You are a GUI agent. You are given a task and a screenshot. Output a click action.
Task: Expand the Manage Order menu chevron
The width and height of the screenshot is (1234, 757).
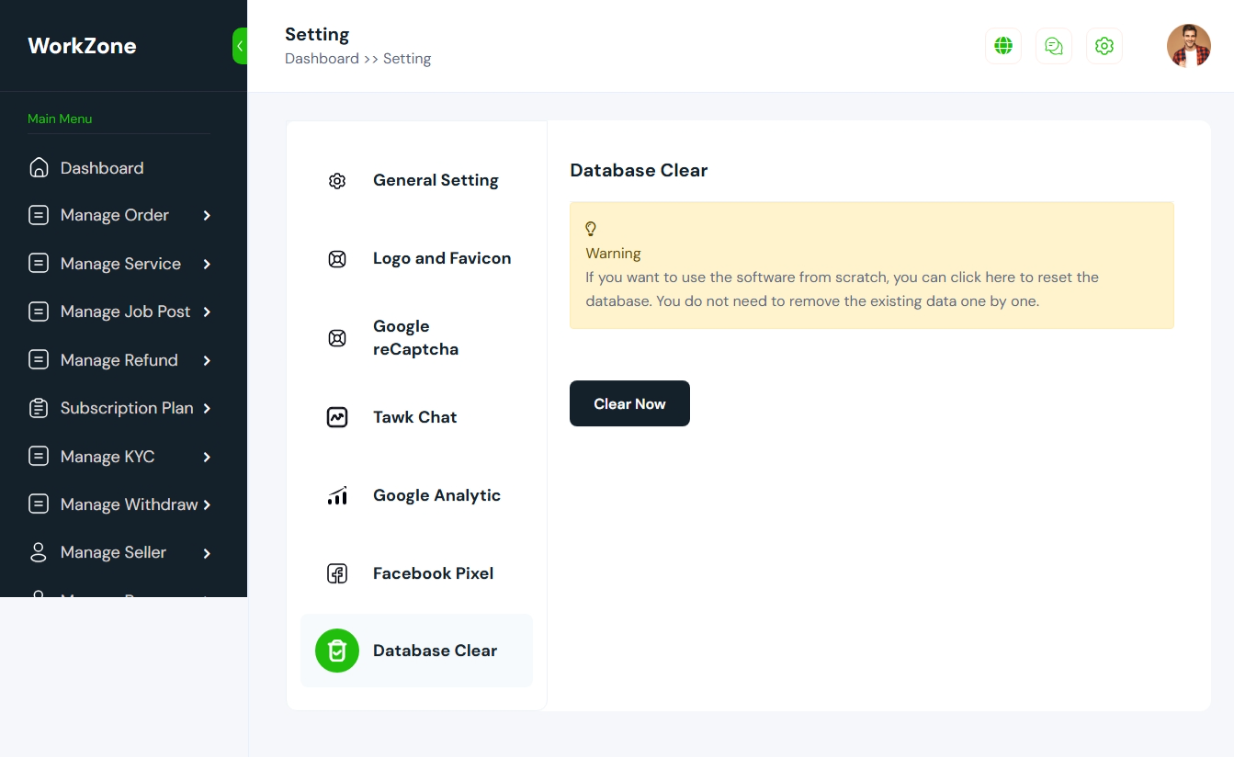207,215
